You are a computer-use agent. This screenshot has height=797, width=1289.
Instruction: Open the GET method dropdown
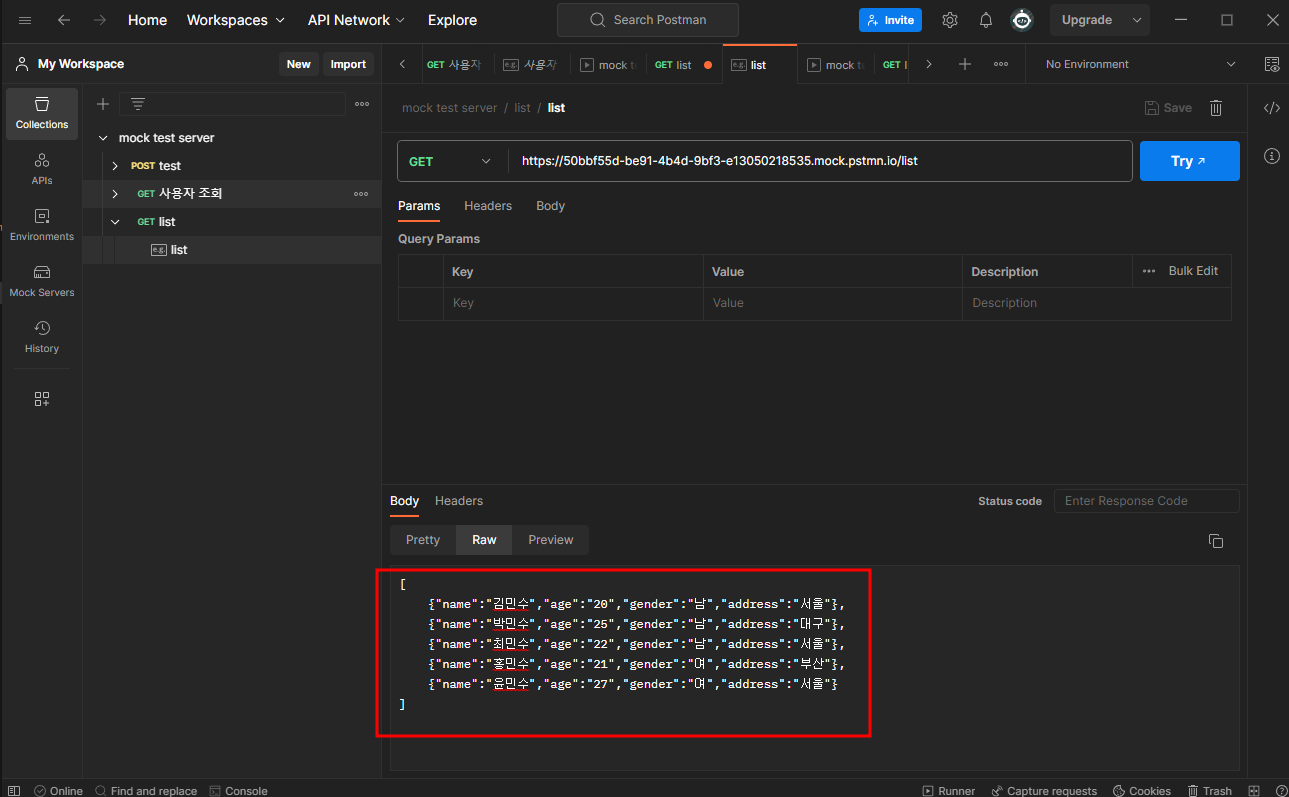[x=452, y=160]
